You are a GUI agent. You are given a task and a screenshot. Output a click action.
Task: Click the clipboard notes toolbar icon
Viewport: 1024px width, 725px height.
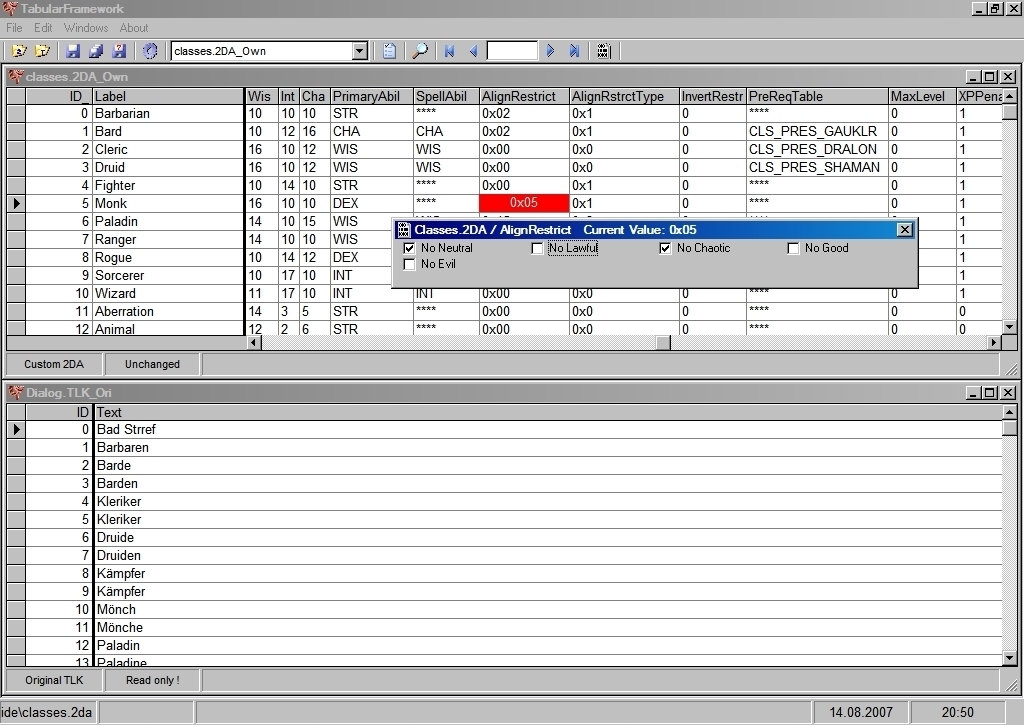click(390, 51)
